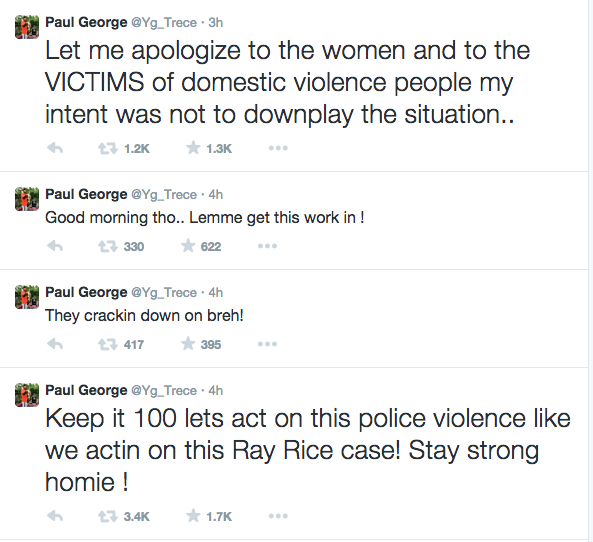
Task: Favorite the 'Good morning tho' tweet
Action: pos(188,246)
